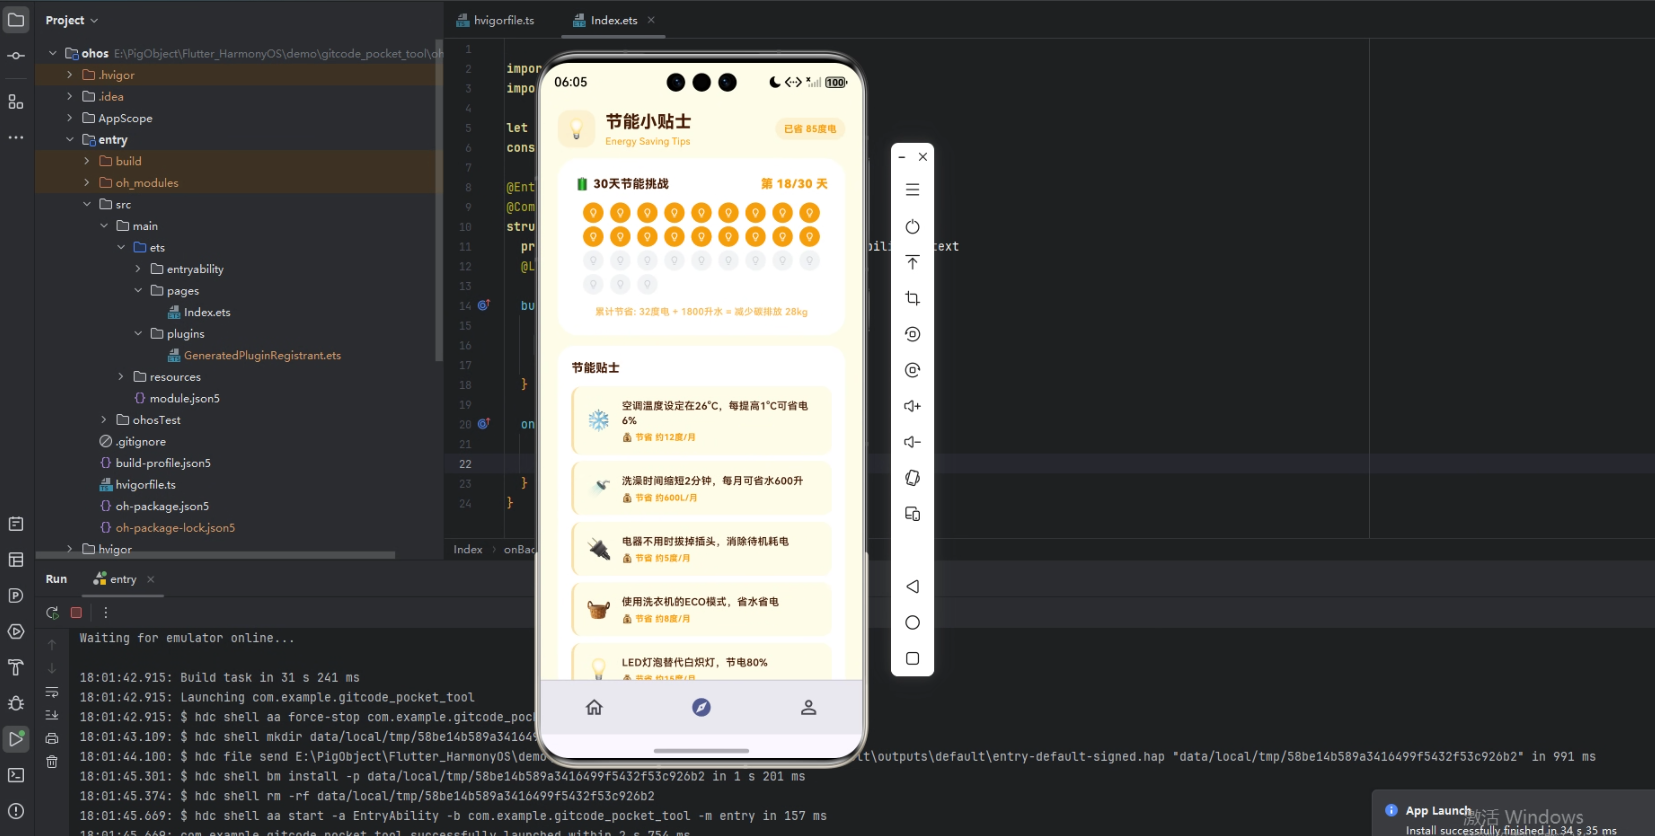The height and width of the screenshot is (836, 1655).
Task: Tap the emulator recent apps square button
Action: coord(912,659)
